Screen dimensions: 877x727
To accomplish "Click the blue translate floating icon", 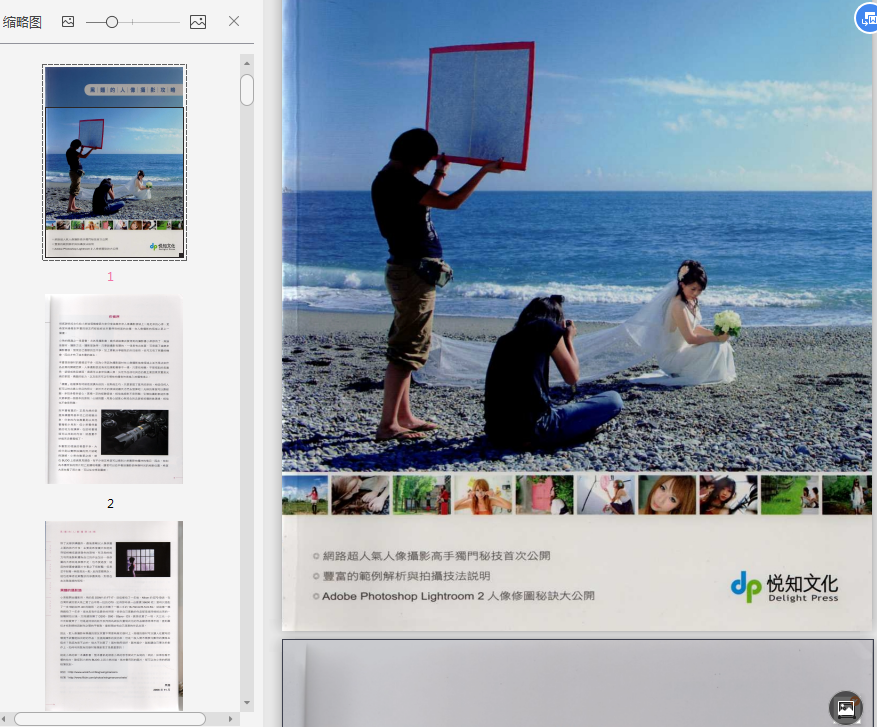I will [867, 18].
